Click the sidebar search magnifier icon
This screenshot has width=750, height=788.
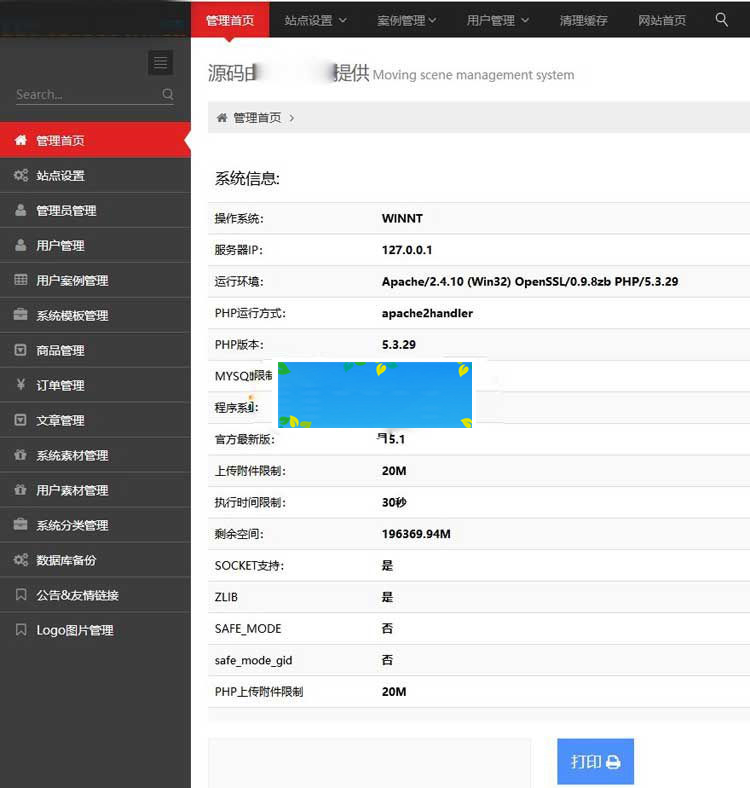167,95
